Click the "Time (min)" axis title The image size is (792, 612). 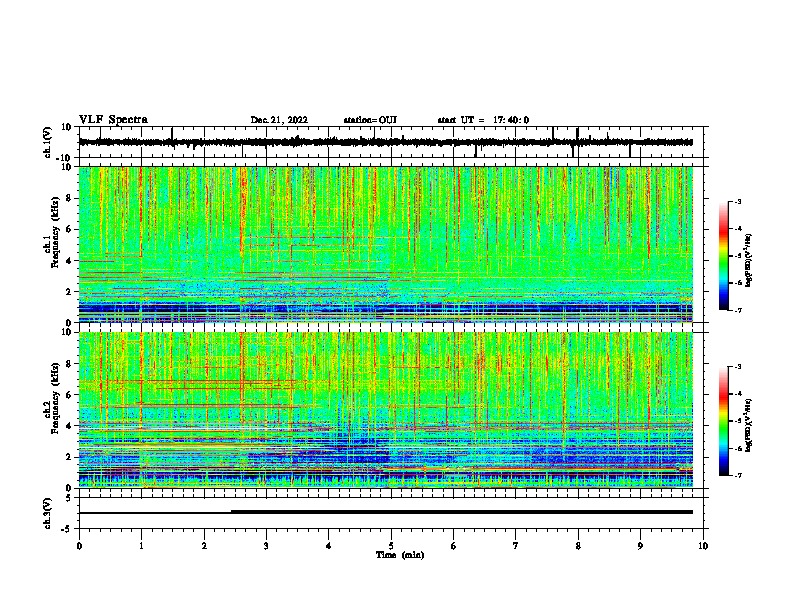[400, 555]
